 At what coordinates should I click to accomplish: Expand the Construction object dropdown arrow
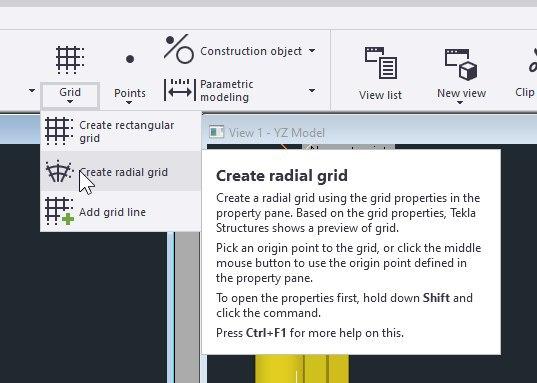312,51
